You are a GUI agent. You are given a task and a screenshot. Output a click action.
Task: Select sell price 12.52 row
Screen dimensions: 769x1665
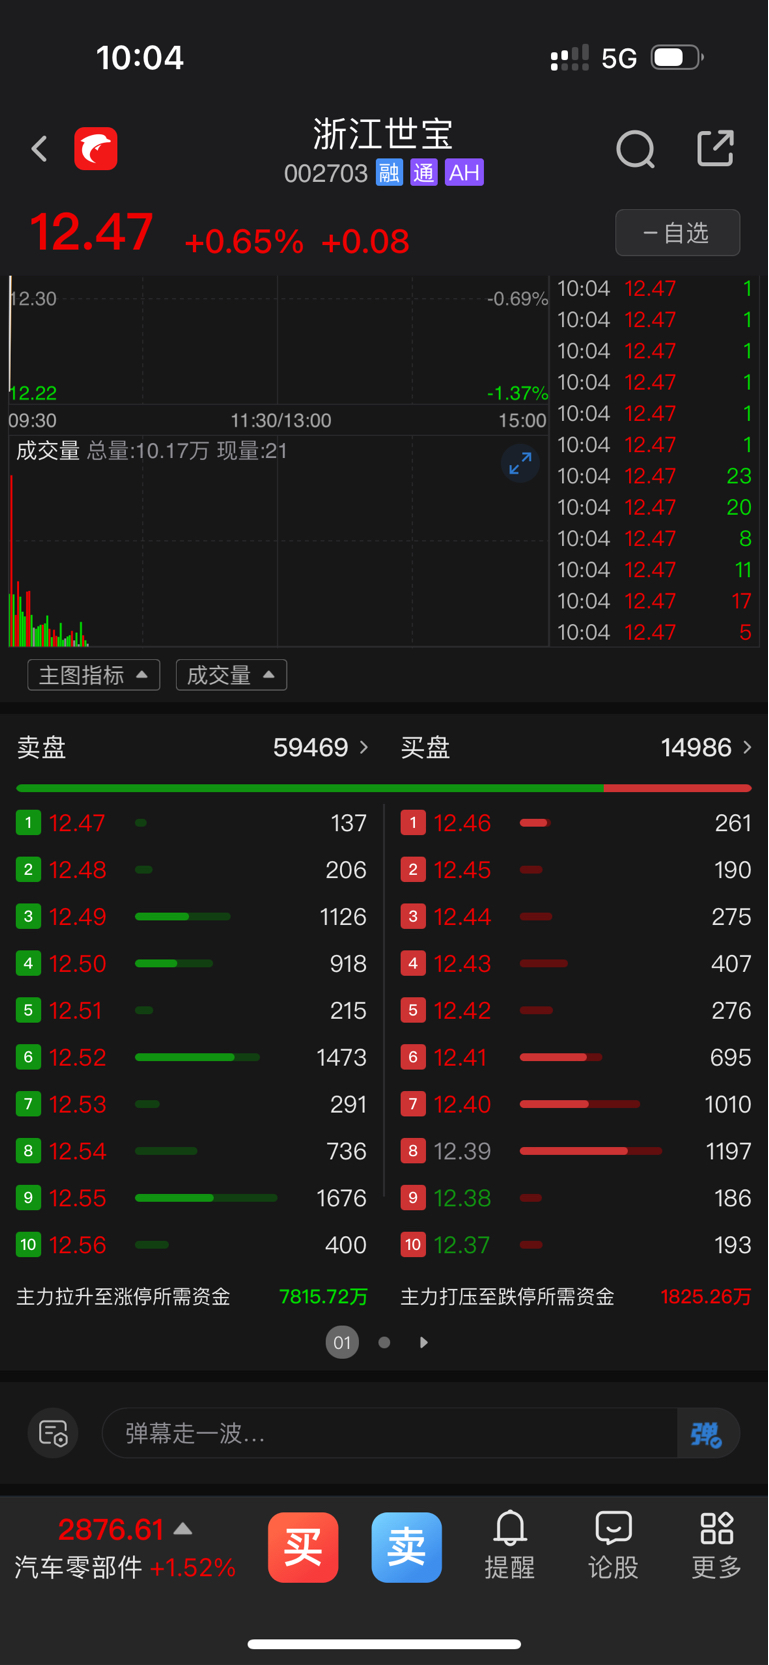pyautogui.click(x=192, y=1057)
